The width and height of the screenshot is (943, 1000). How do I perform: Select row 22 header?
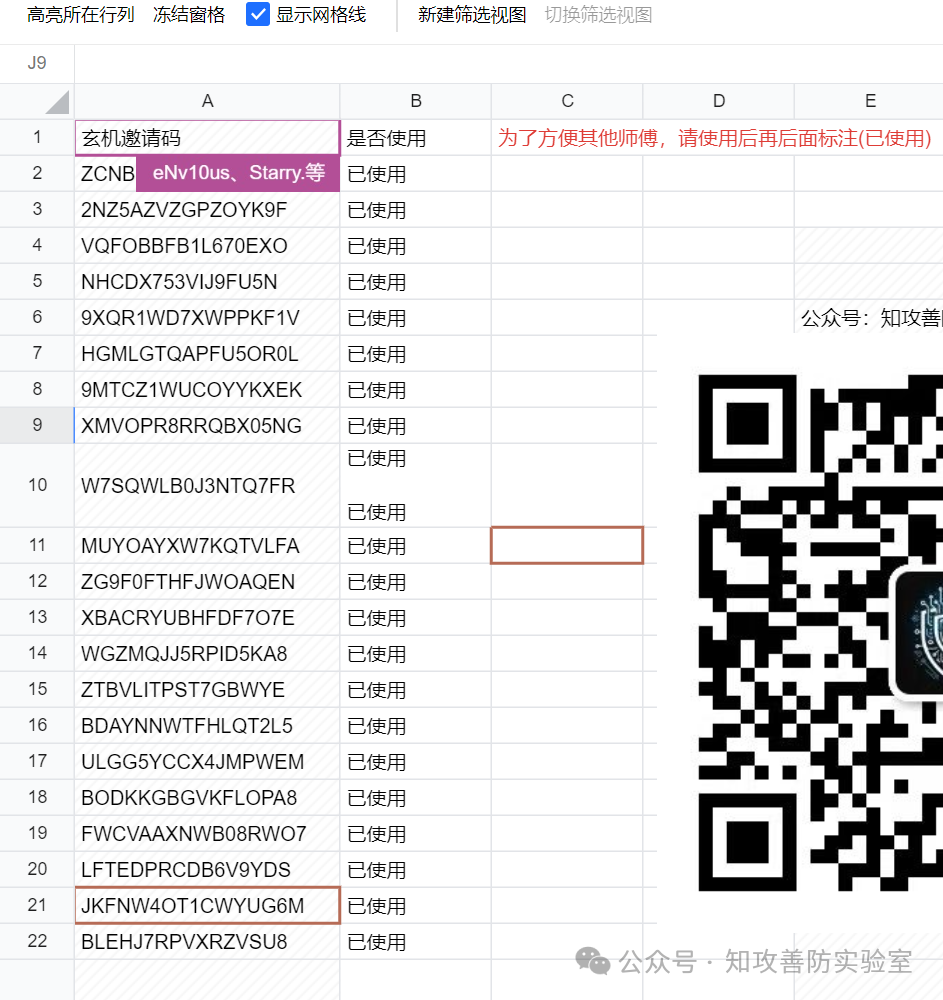click(37, 941)
